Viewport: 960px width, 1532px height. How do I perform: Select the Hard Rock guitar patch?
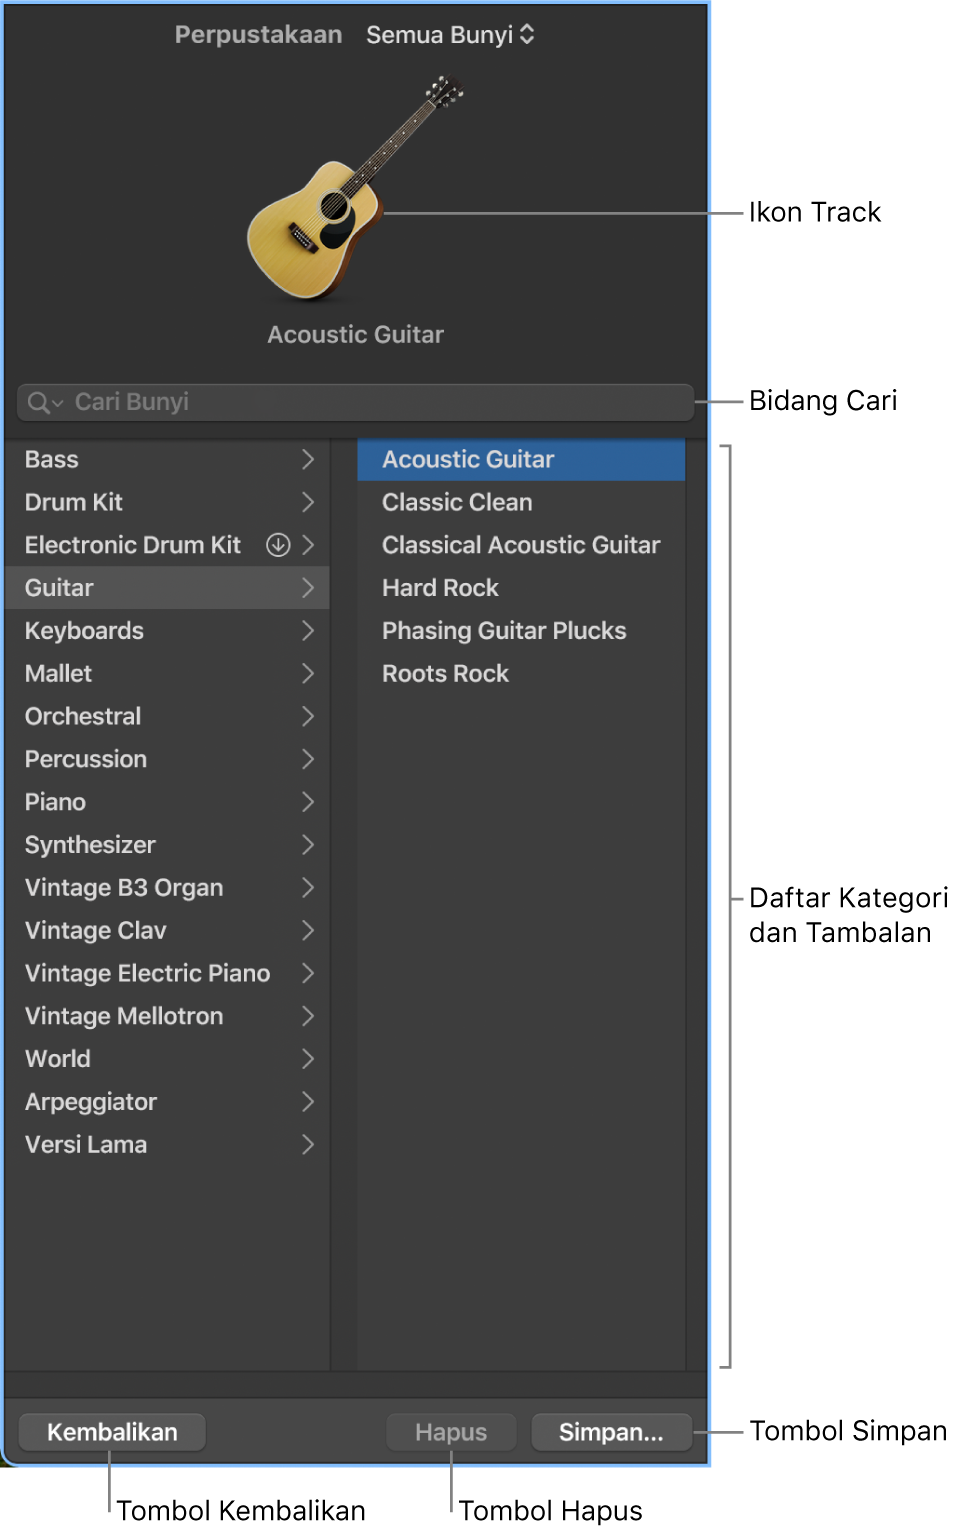[440, 588]
